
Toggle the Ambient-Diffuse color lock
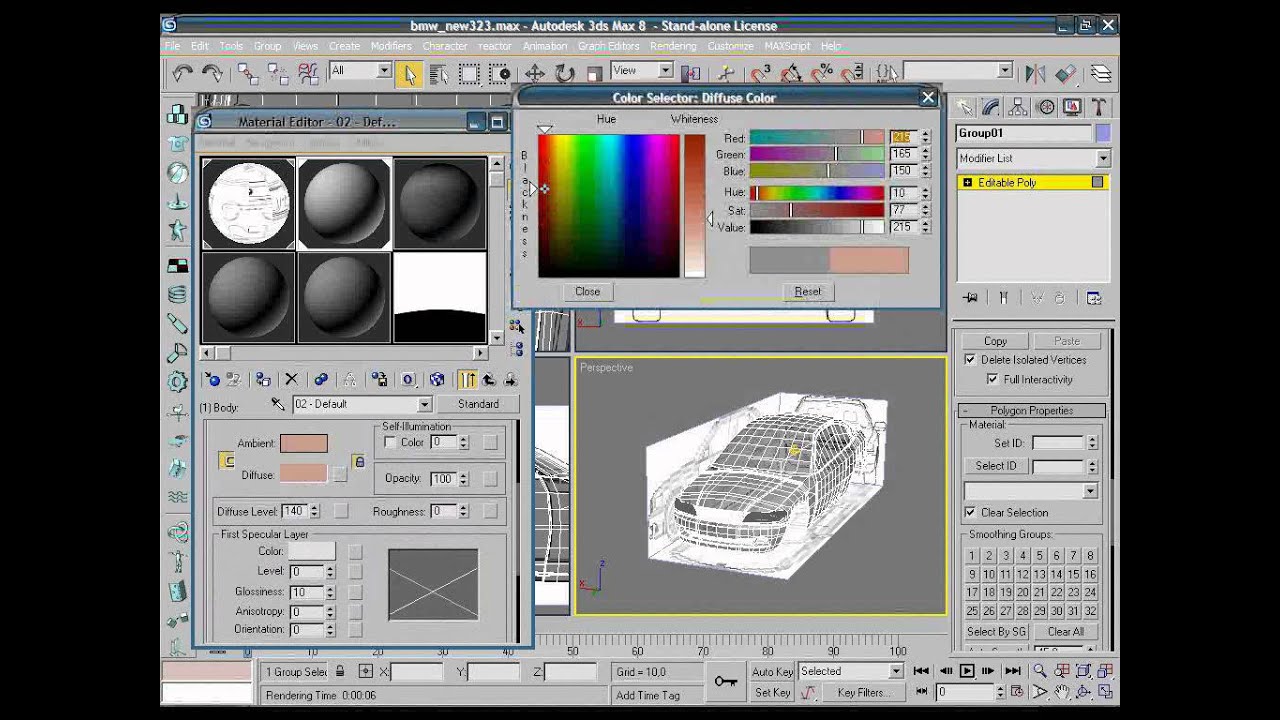click(x=227, y=460)
